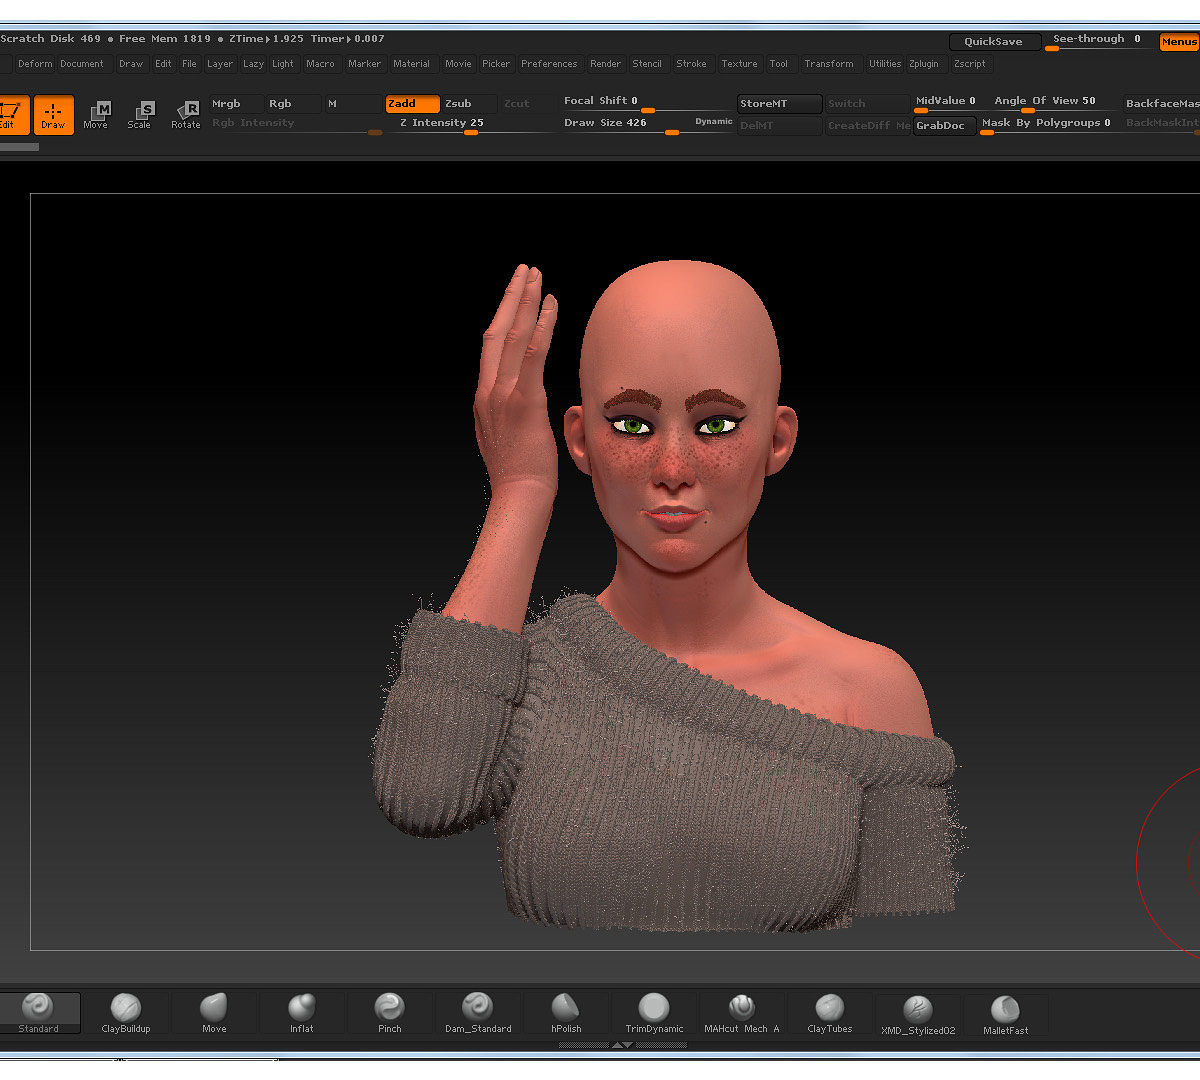Toggle the Menus button
This screenshot has width=1200, height=1080.
point(1179,42)
